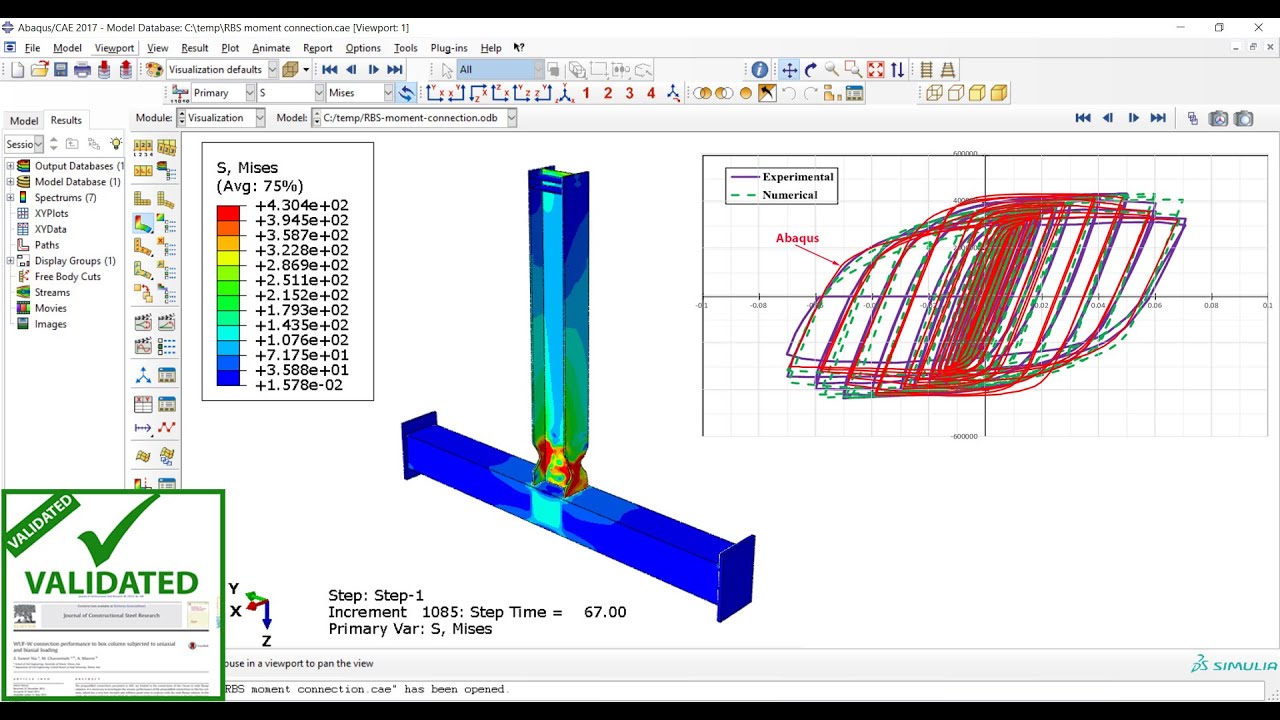This screenshot has width=1280, height=720.
Task: Apply the isometric view axis icon
Action: pos(565,93)
